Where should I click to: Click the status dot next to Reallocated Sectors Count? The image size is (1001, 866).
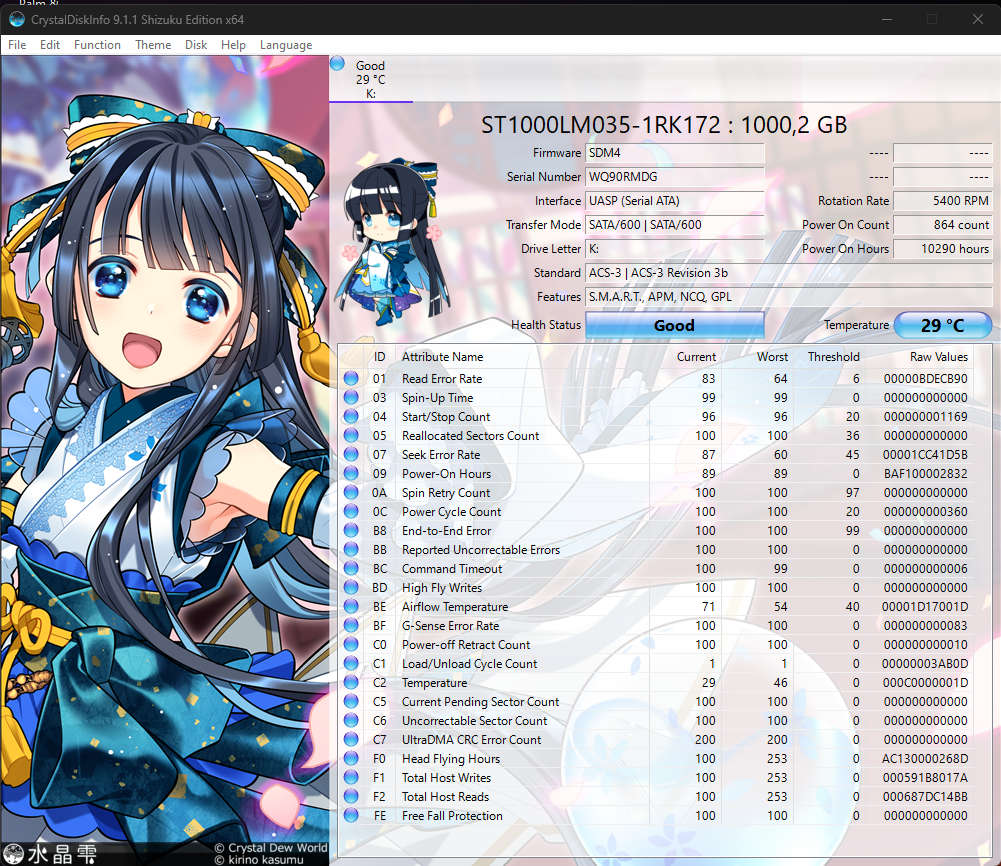350,436
